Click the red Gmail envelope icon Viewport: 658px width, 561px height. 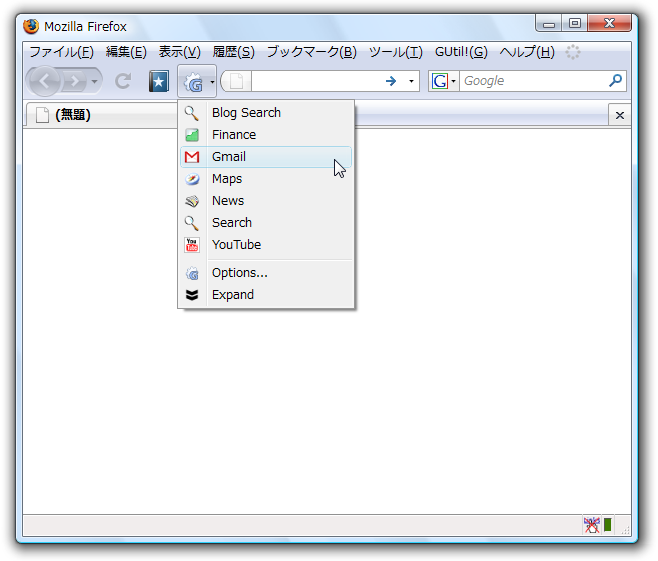coord(192,157)
